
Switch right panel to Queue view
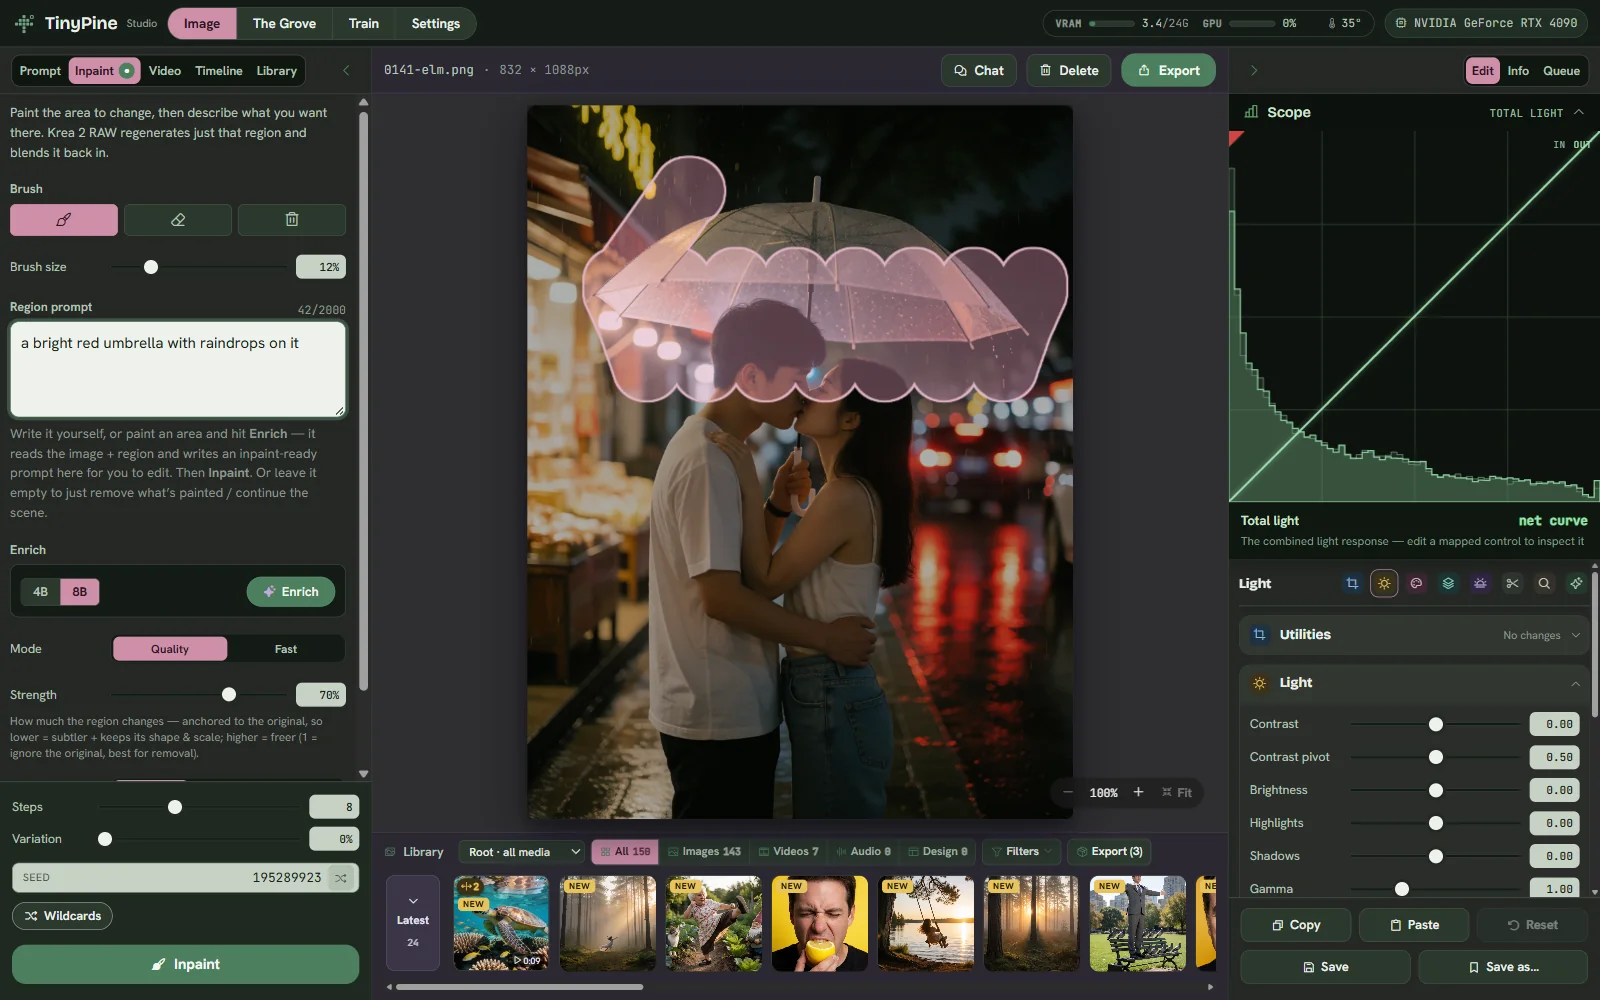click(x=1561, y=71)
